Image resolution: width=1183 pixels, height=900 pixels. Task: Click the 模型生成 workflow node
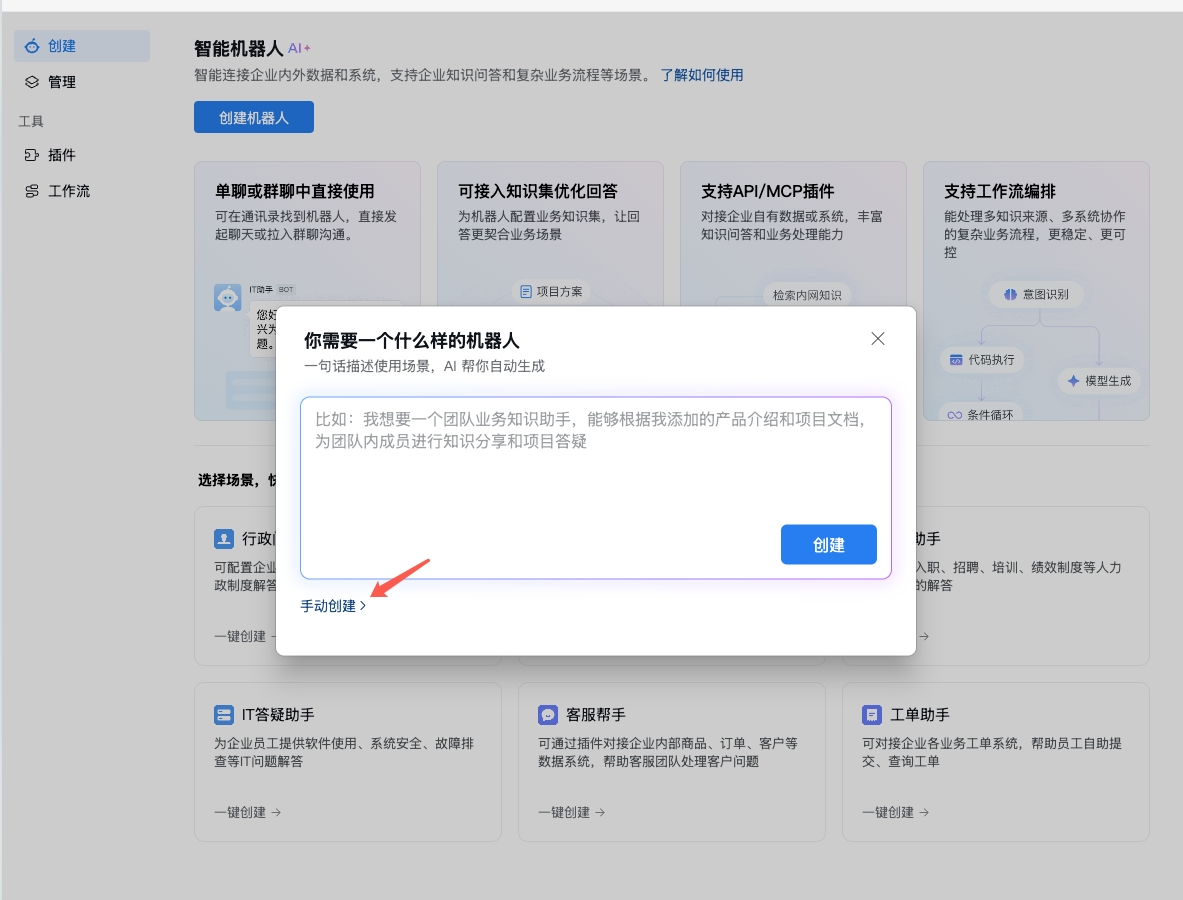coord(1099,381)
